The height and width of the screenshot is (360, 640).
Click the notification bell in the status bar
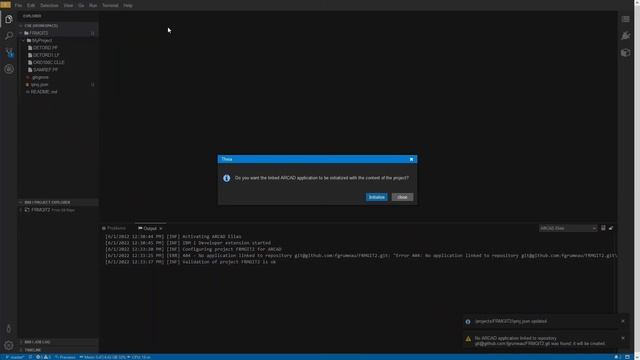(x=617, y=357)
